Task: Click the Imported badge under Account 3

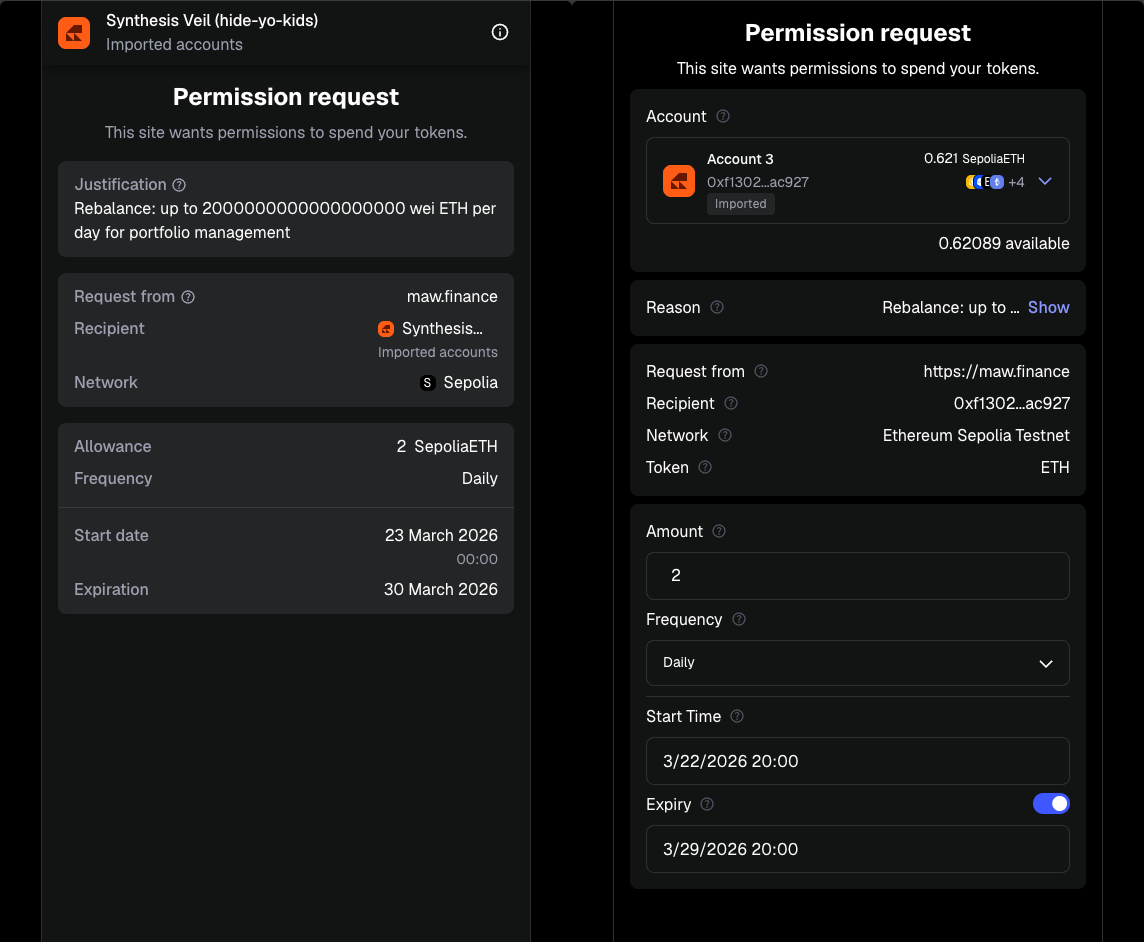Action: pos(741,204)
